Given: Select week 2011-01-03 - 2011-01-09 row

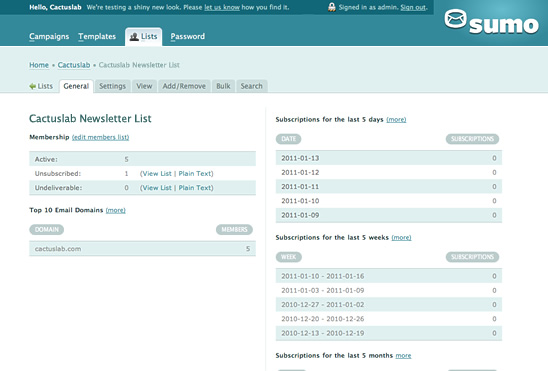Looking at the screenshot, I should click(389, 290).
